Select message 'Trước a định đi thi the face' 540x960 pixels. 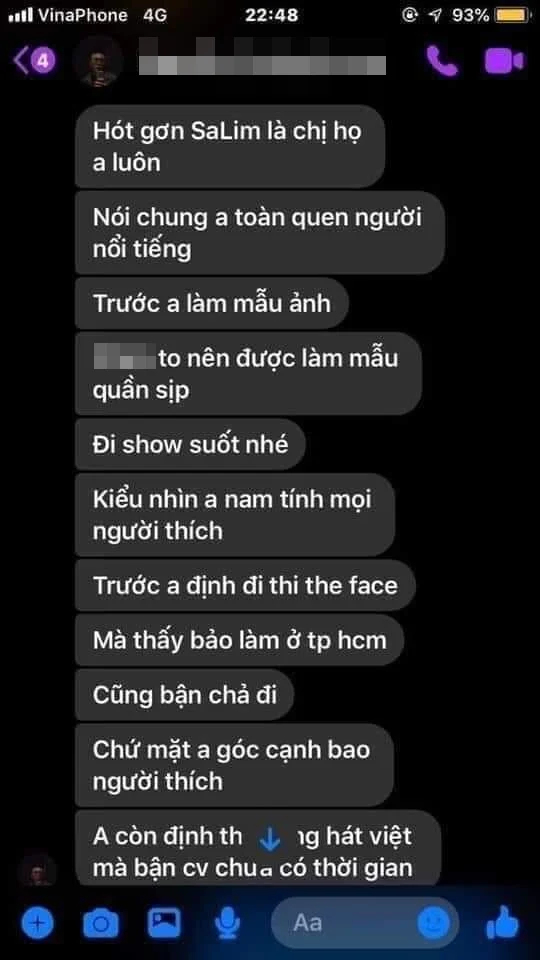coord(246,585)
